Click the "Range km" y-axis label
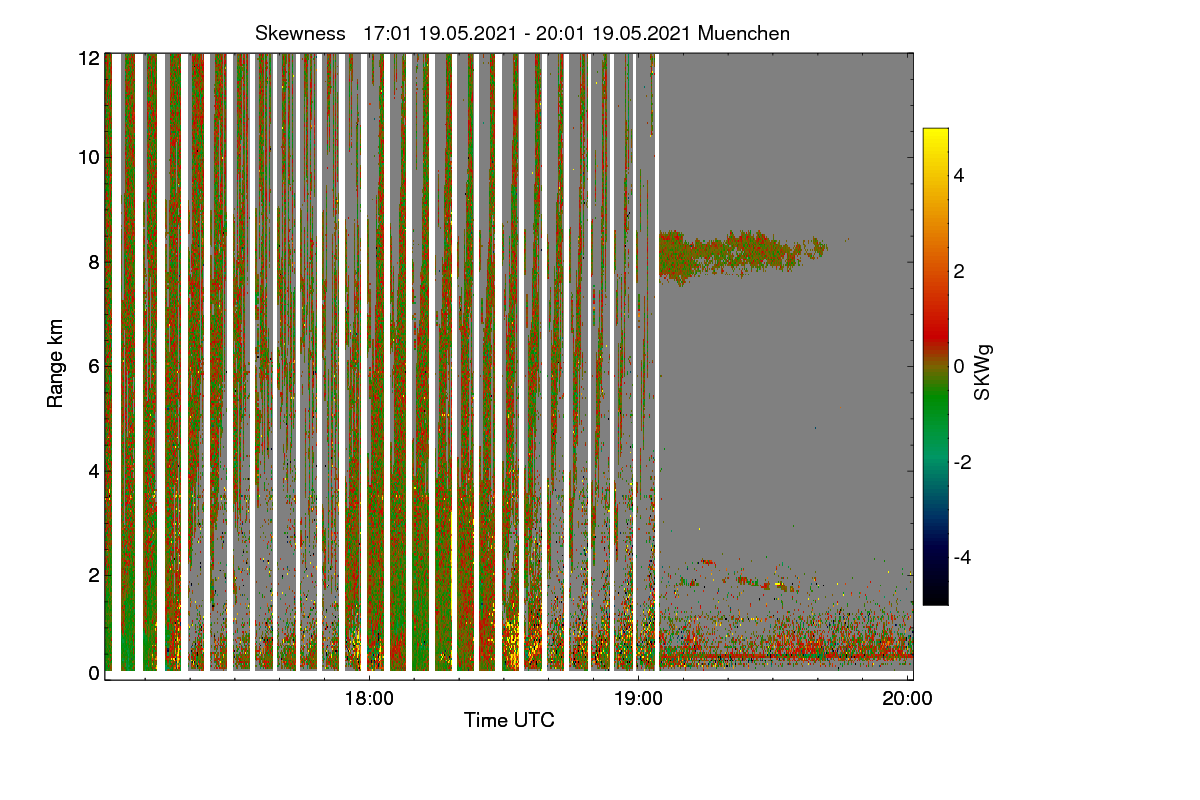The width and height of the screenshot is (1200, 800). [56, 365]
